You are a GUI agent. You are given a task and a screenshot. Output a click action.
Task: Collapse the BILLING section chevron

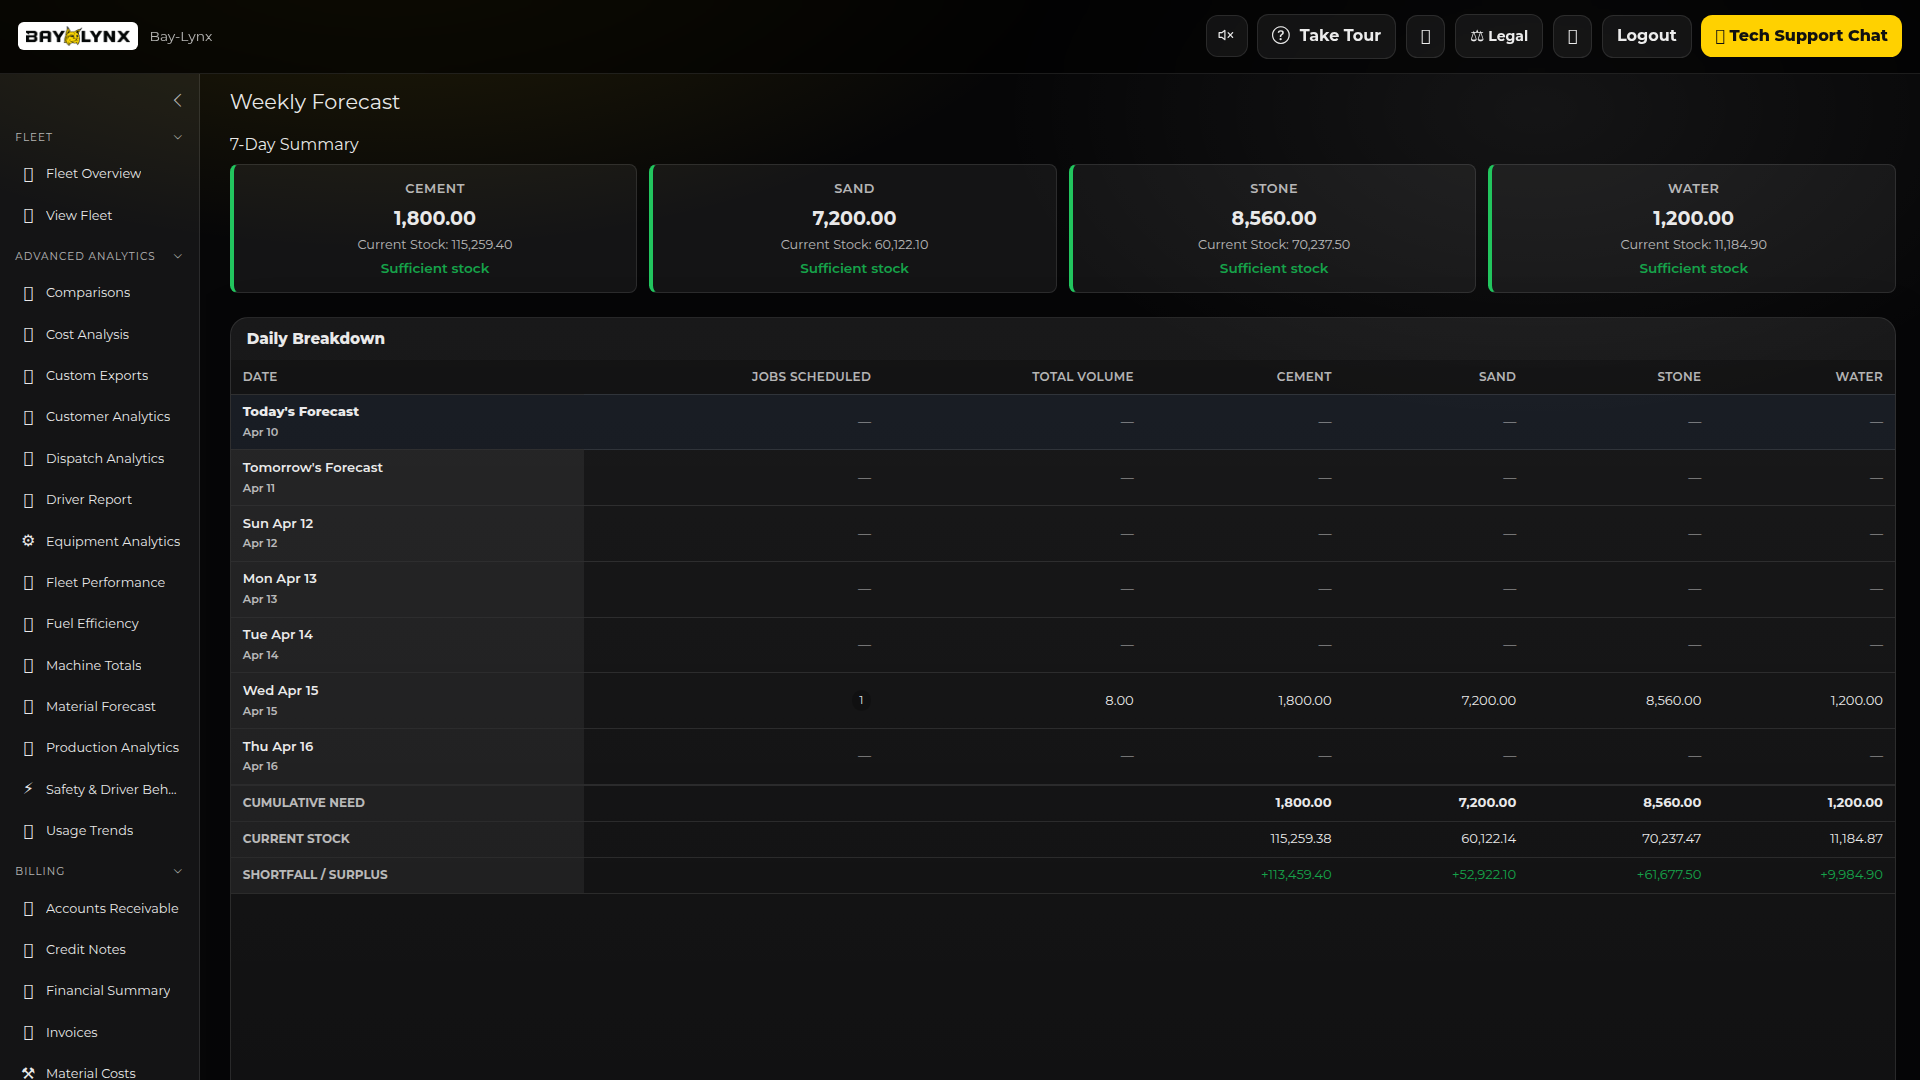177,871
